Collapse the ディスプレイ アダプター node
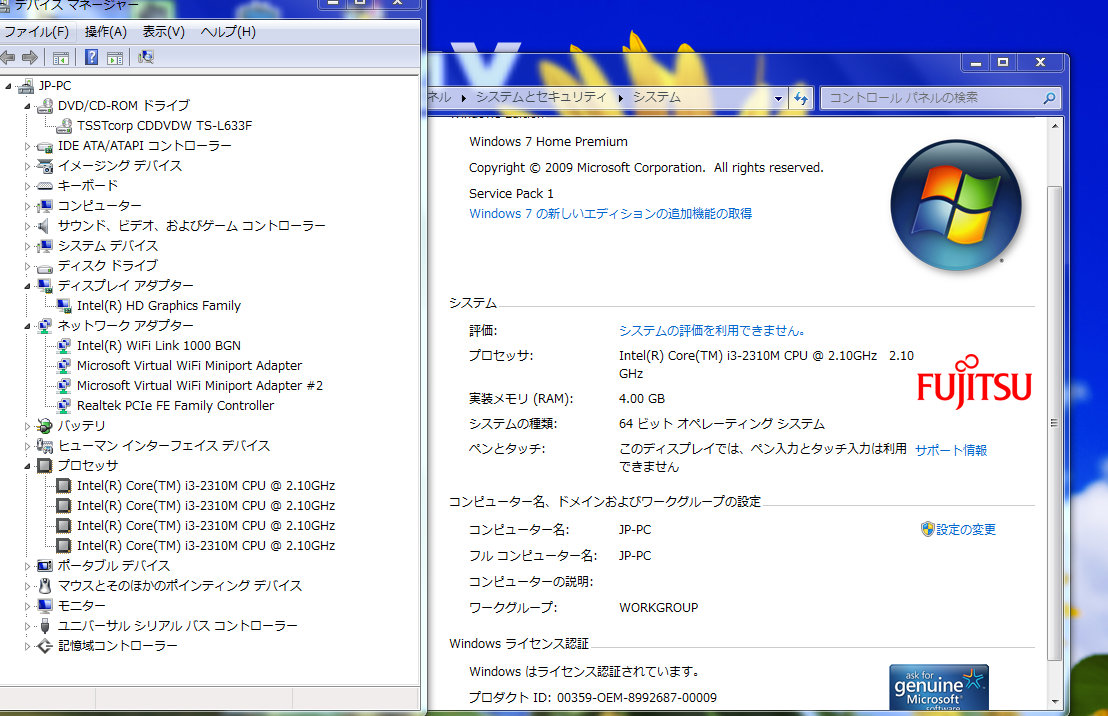The width and height of the screenshot is (1108, 716). tap(28, 286)
